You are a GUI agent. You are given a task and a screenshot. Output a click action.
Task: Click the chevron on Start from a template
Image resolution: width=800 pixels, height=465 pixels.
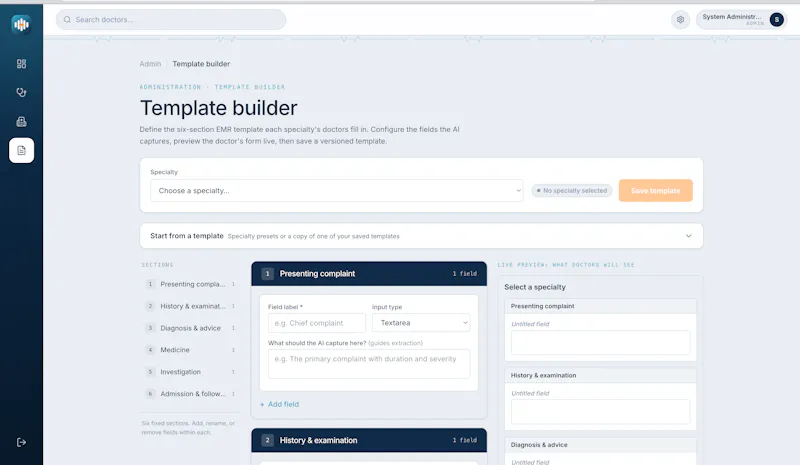(688, 236)
